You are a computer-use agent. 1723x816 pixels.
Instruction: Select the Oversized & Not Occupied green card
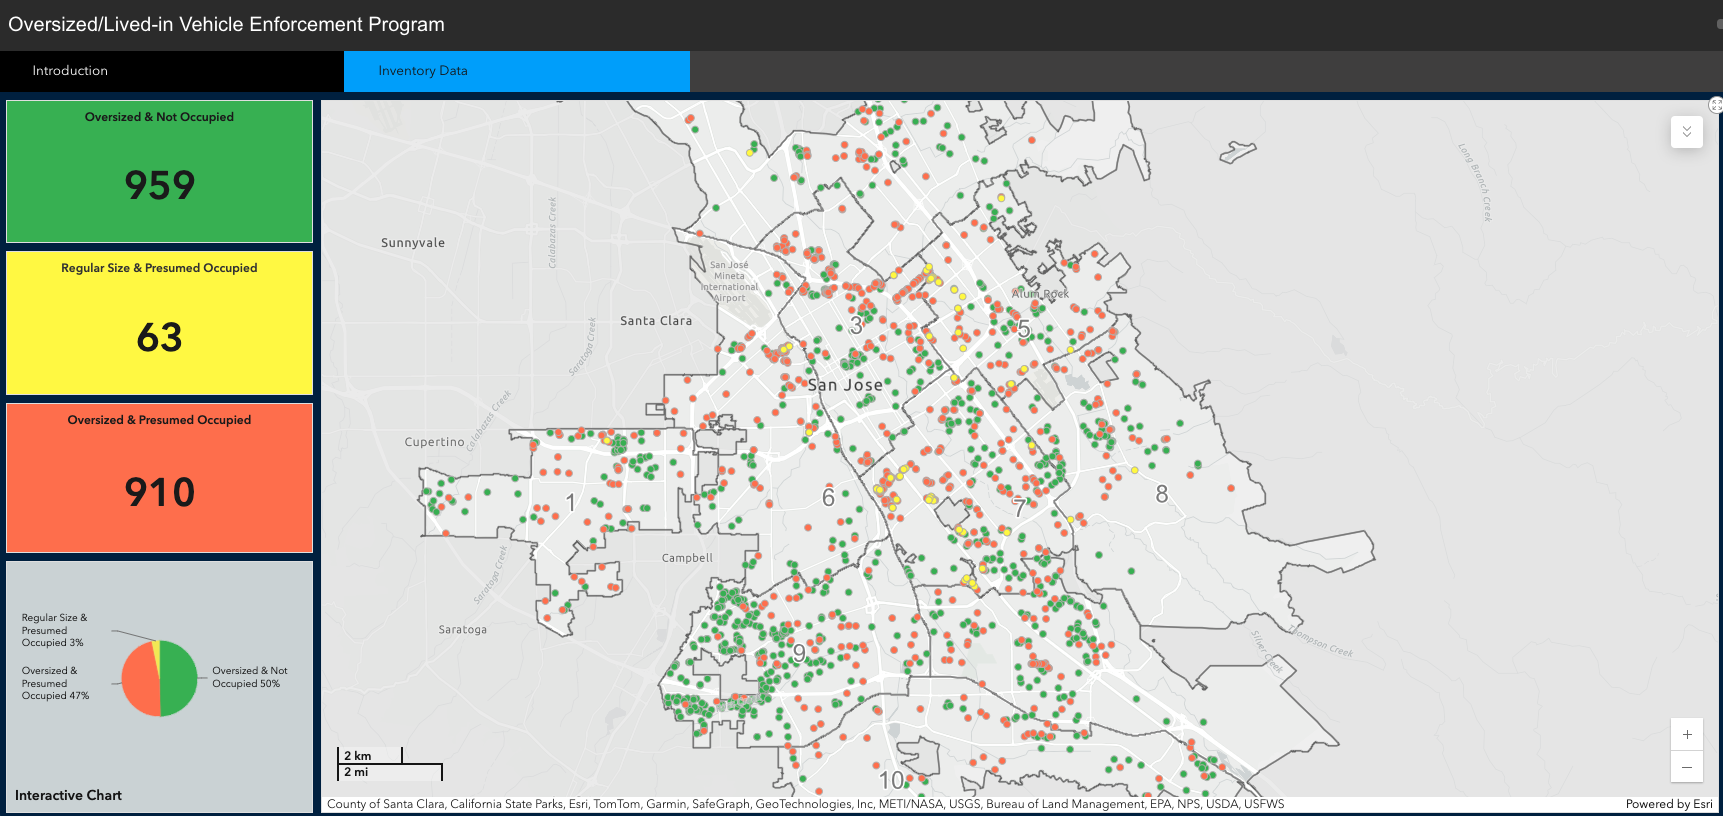160,171
